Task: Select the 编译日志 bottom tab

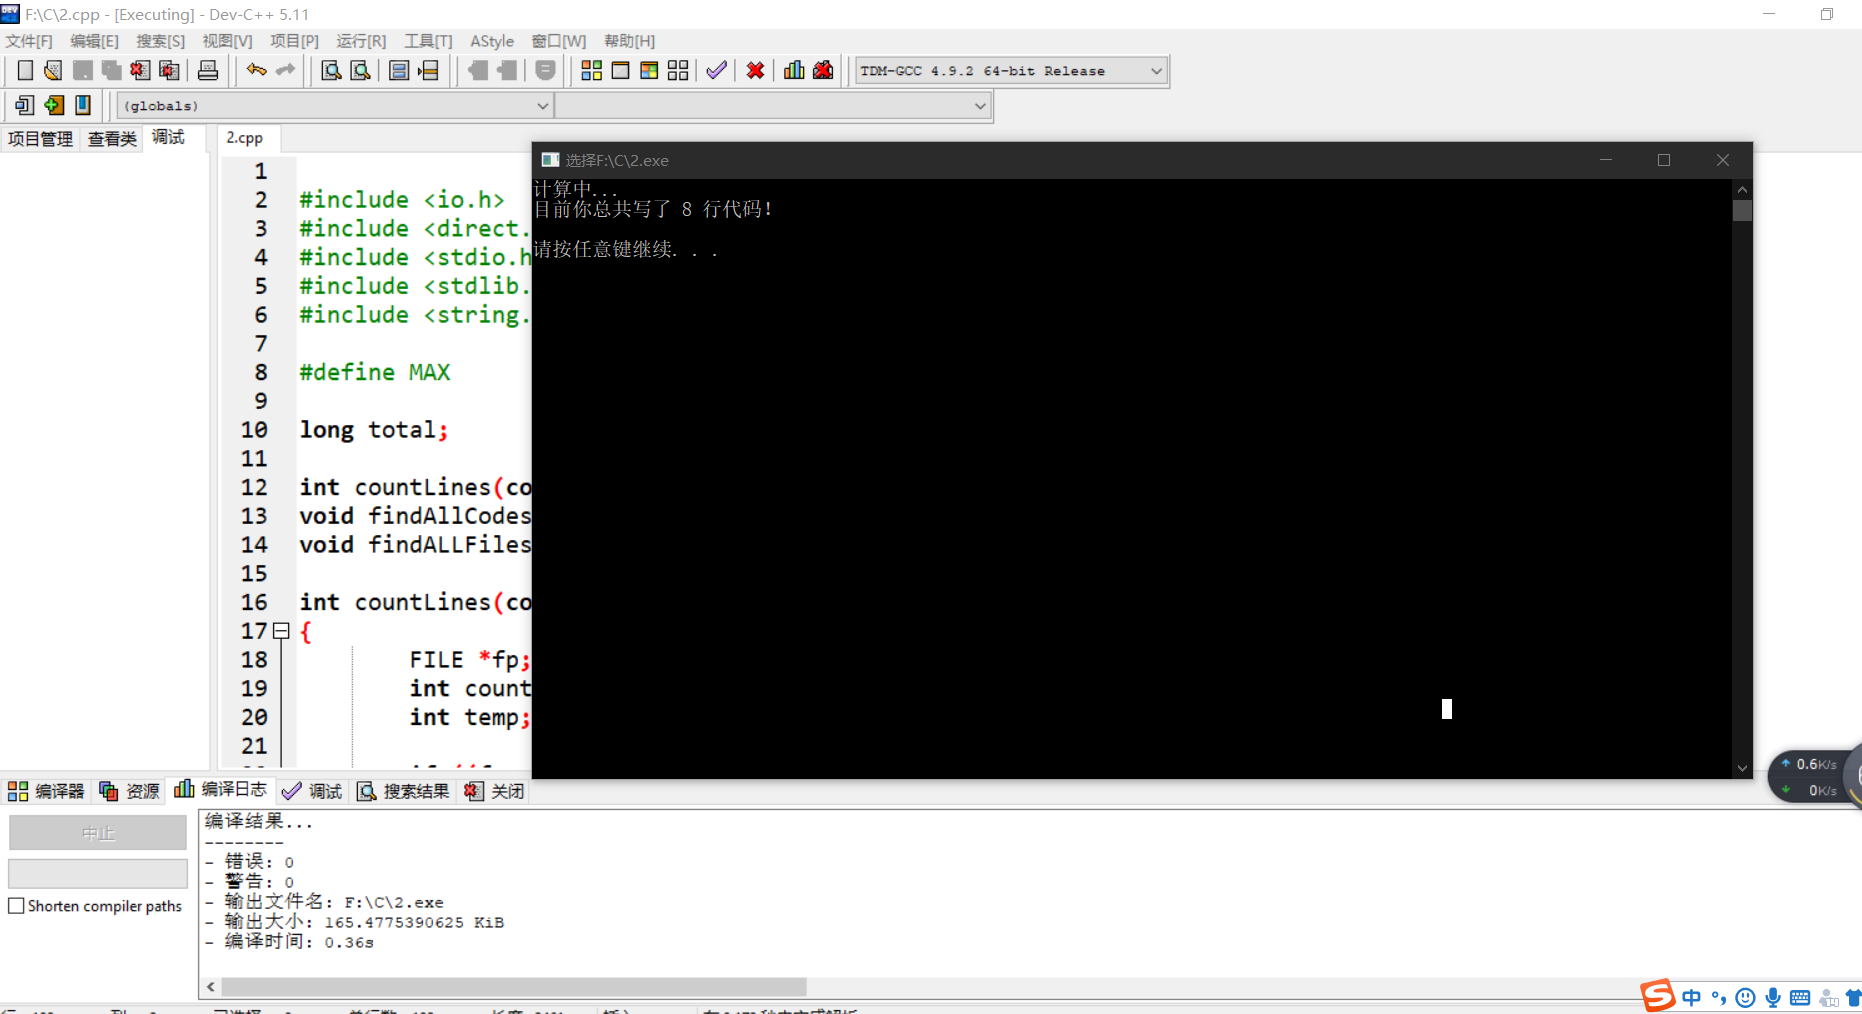Action: click(222, 790)
